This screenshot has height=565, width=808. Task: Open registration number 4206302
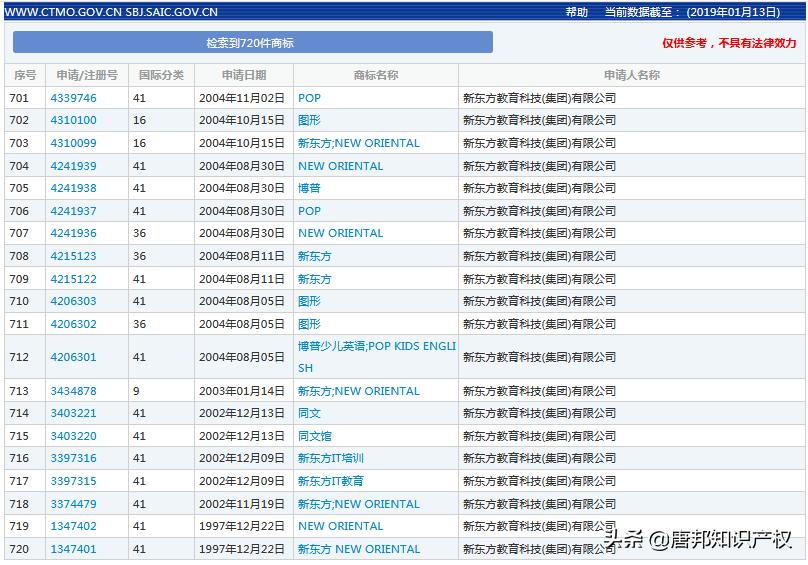(73, 324)
